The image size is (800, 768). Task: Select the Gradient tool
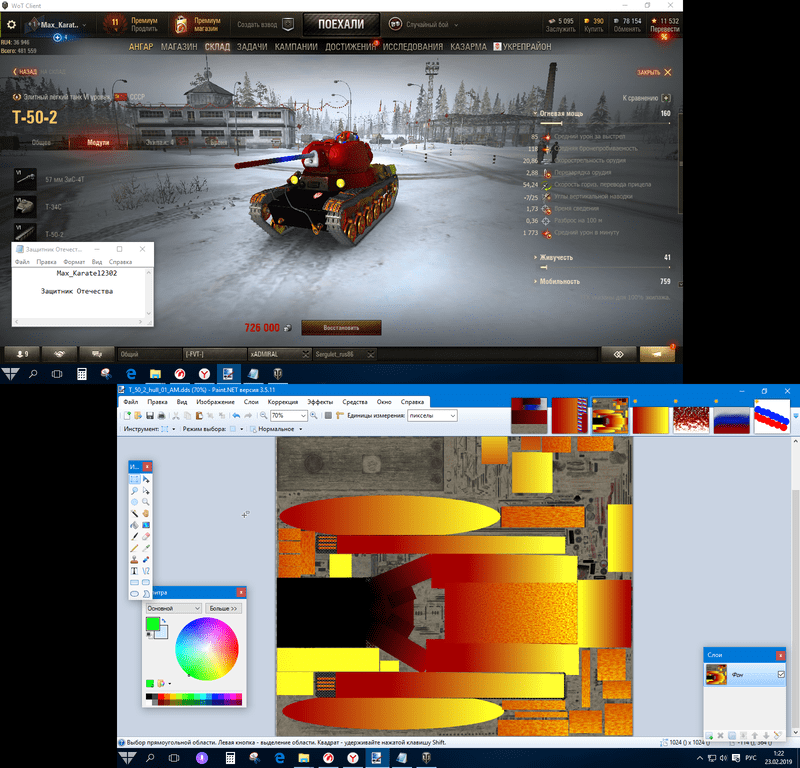coord(146,525)
